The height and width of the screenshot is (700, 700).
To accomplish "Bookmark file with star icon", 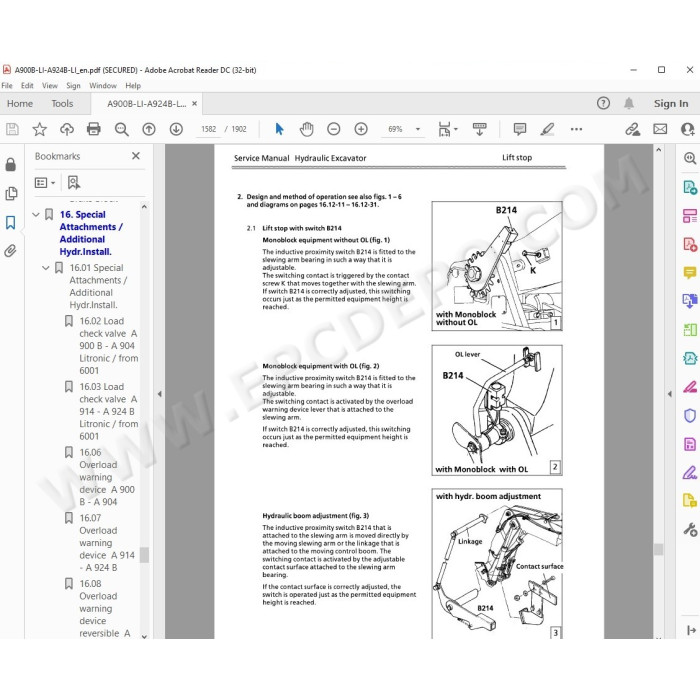I will 40,129.
